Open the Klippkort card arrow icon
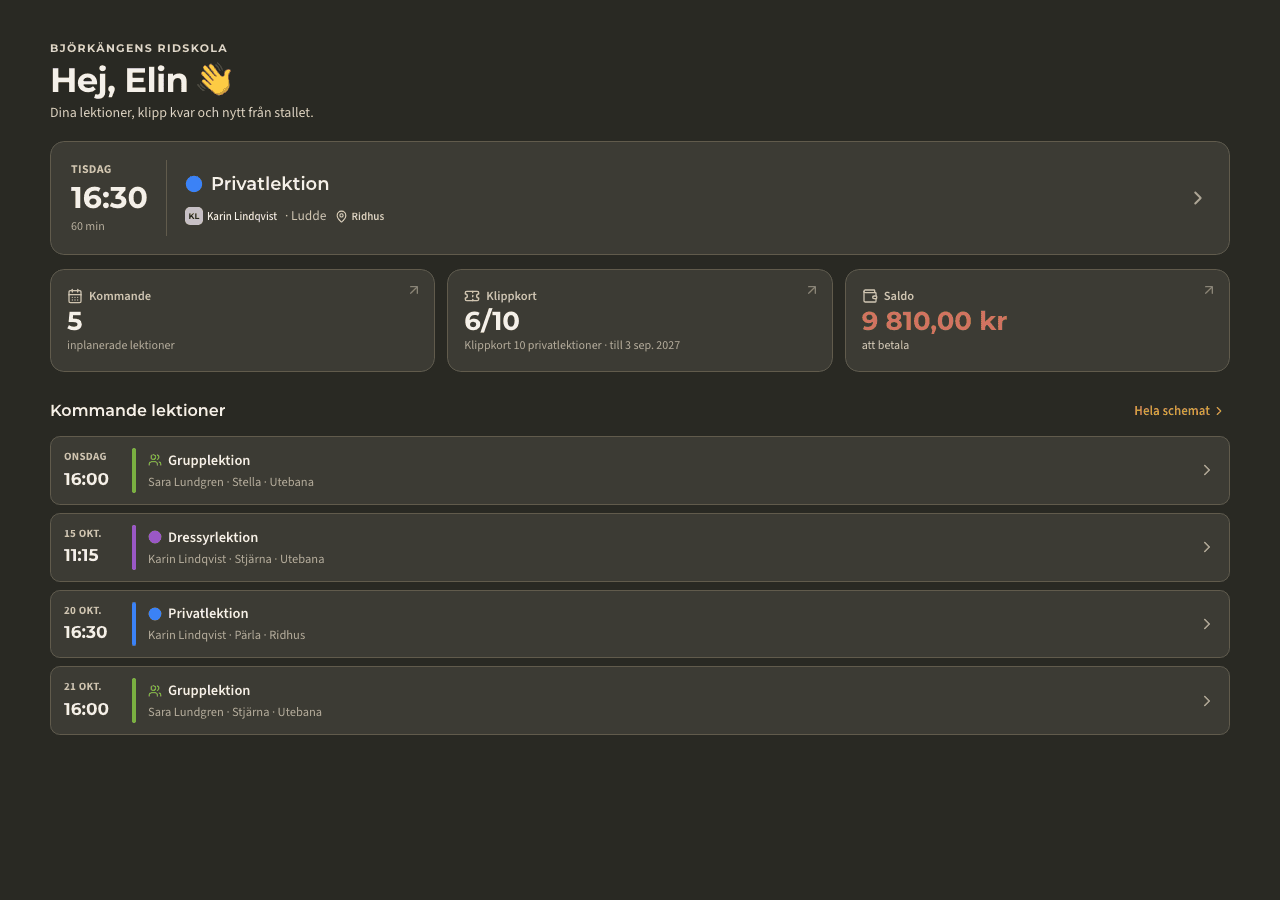The height and width of the screenshot is (900, 1280). tap(812, 290)
